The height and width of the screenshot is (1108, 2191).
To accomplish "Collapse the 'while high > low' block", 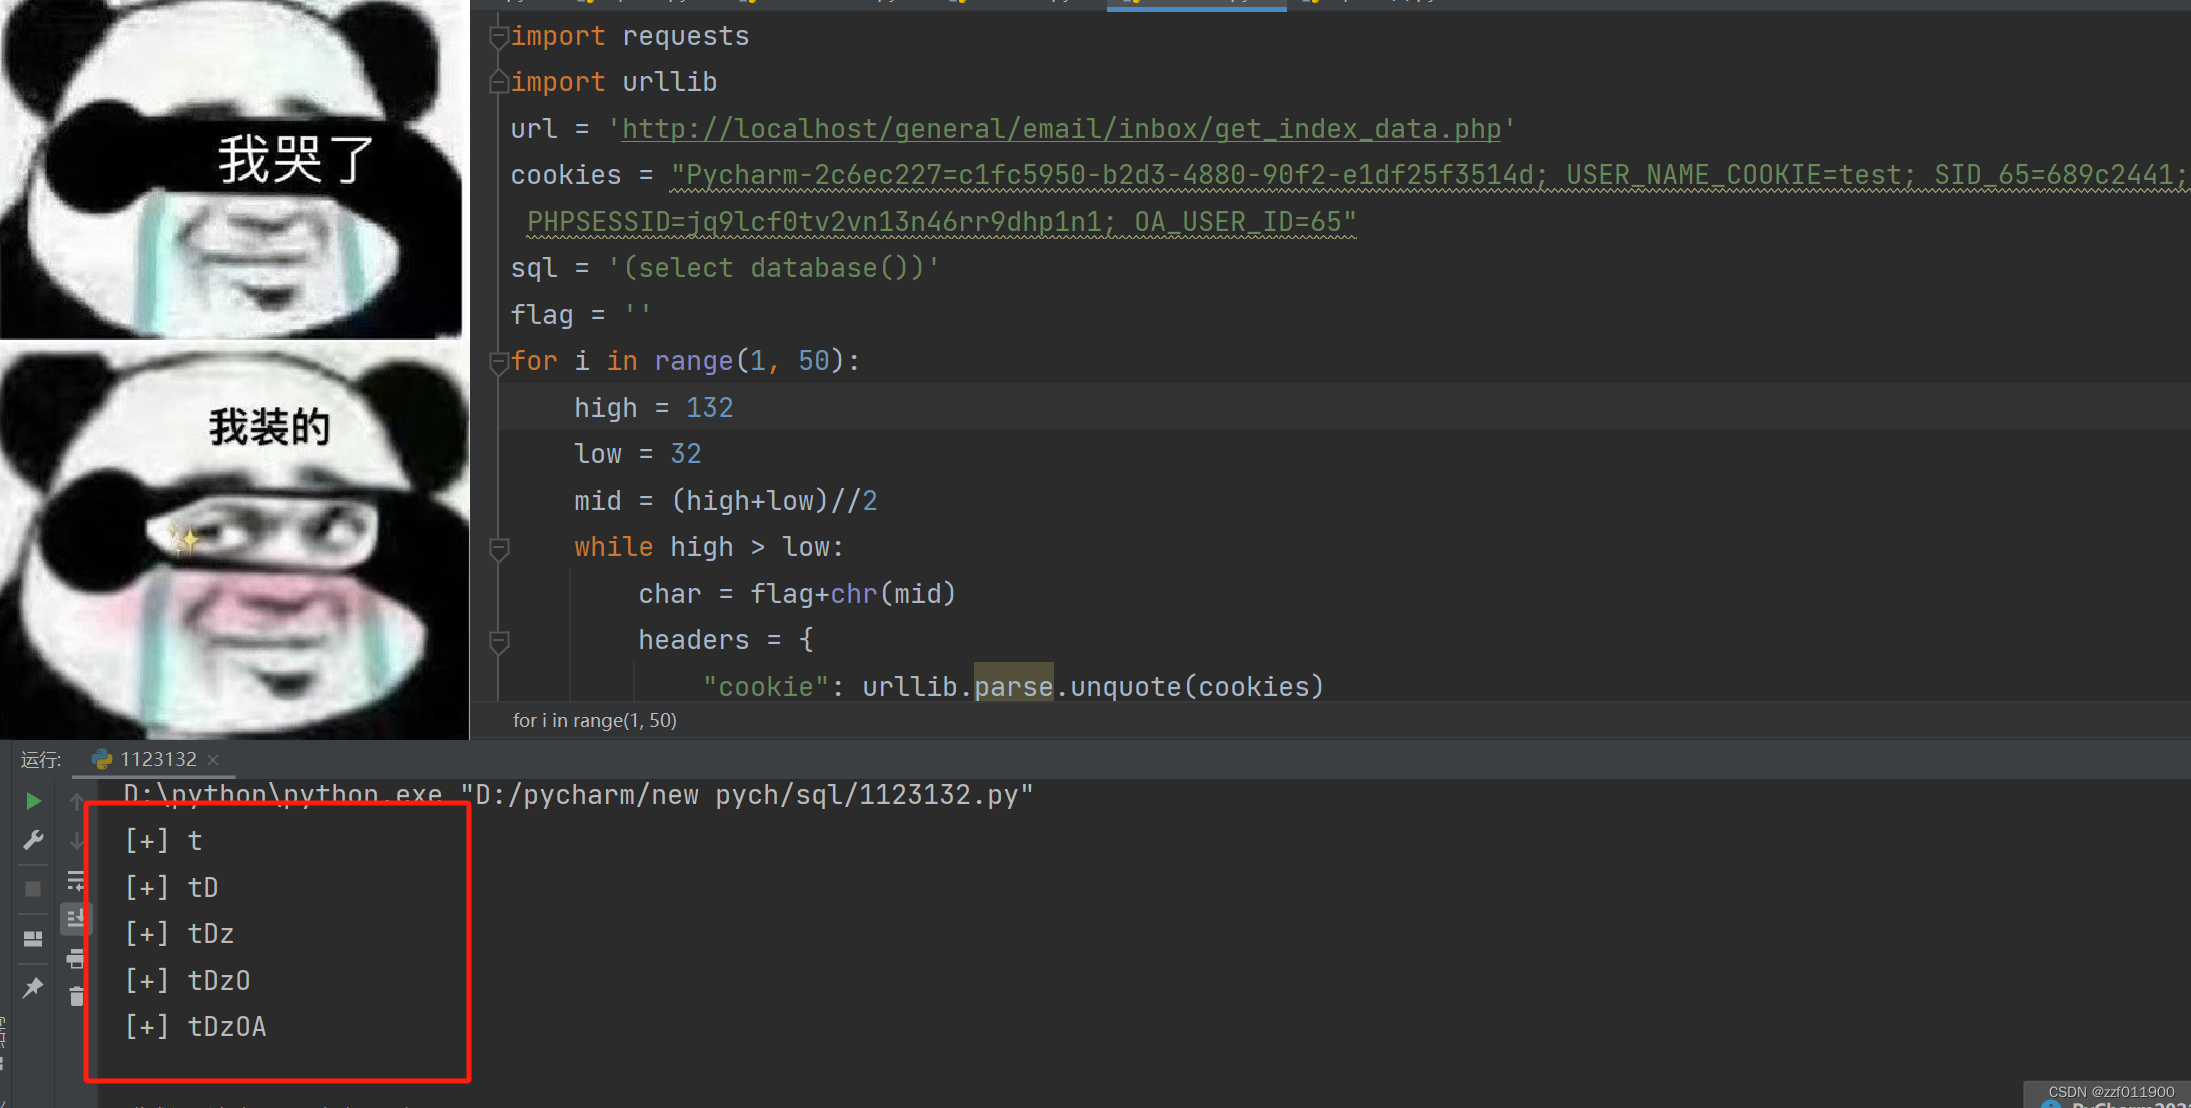I will coord(498,548).
